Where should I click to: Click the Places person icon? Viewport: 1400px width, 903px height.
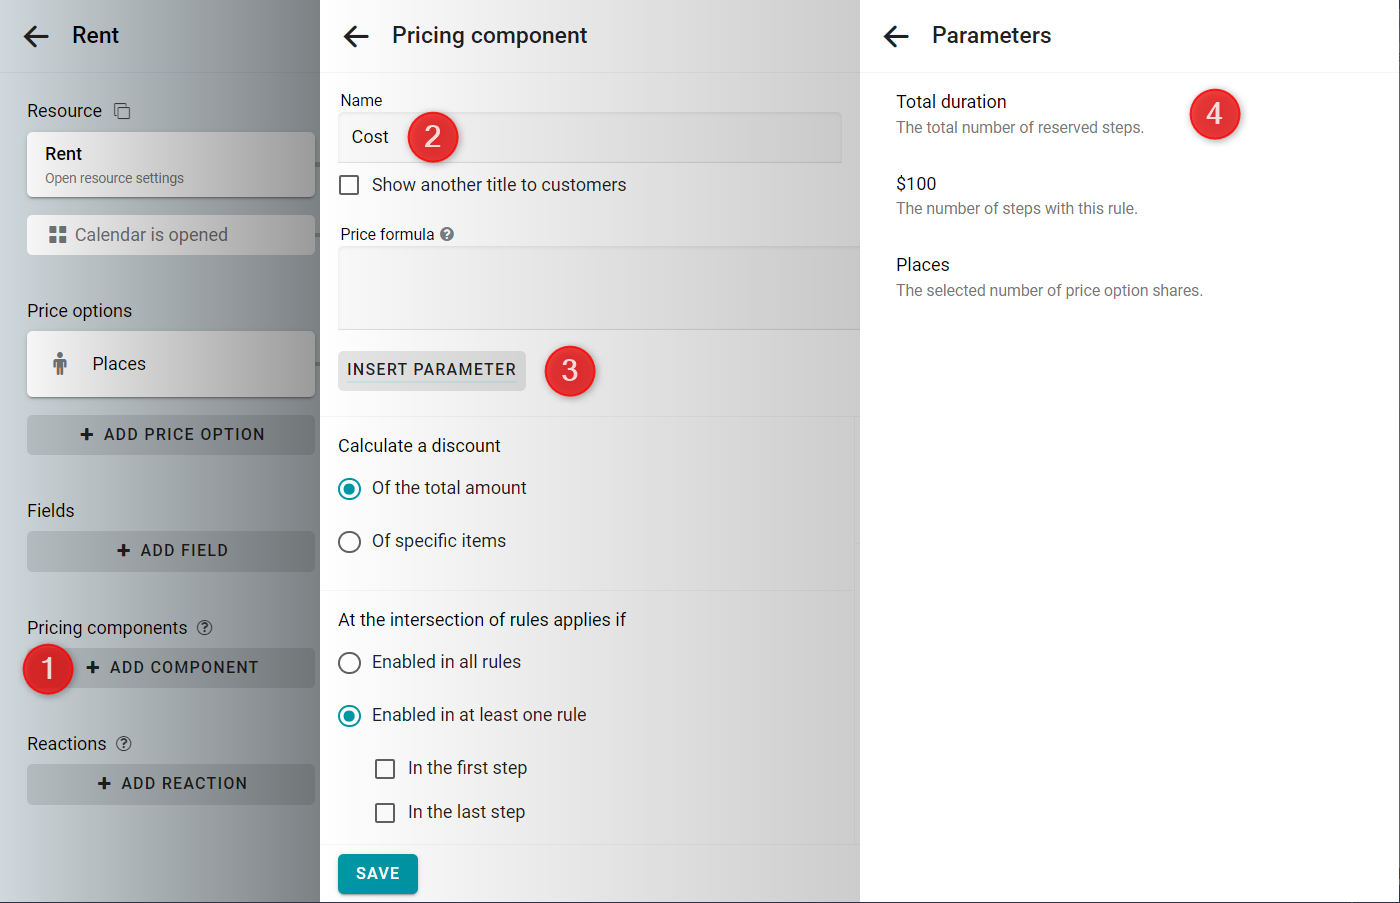coord(60,364)
